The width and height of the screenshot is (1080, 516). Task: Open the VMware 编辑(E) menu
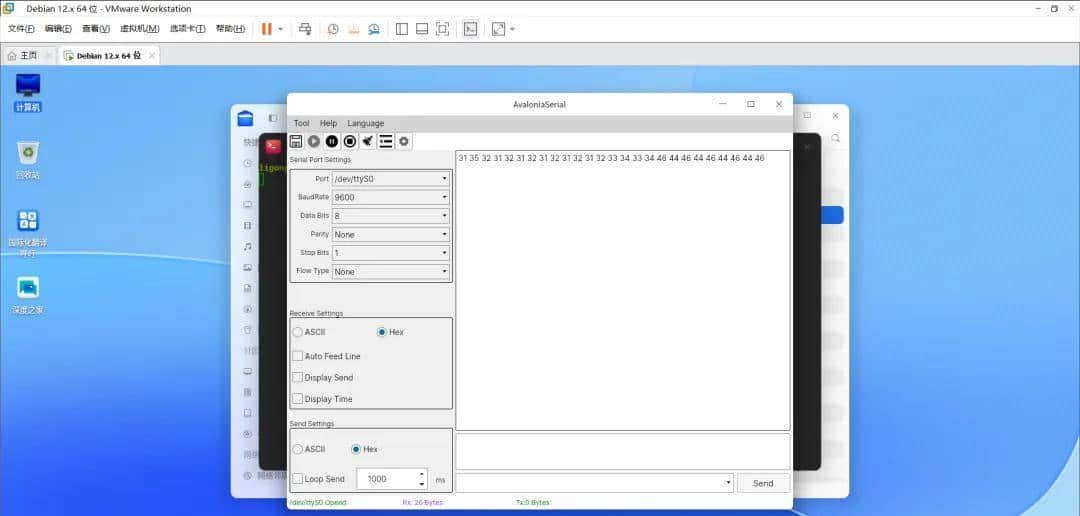pyautogui.click(x=58, y=29)
